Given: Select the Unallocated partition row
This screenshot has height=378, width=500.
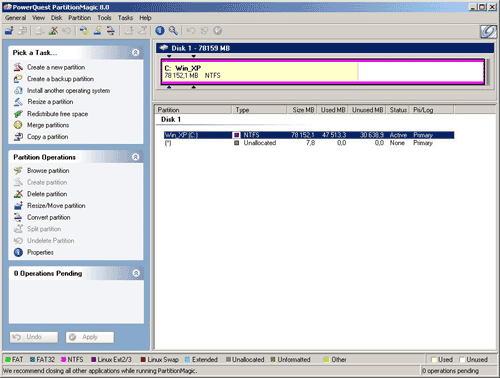Looking at the screenshot, I should tap(309, 143).
